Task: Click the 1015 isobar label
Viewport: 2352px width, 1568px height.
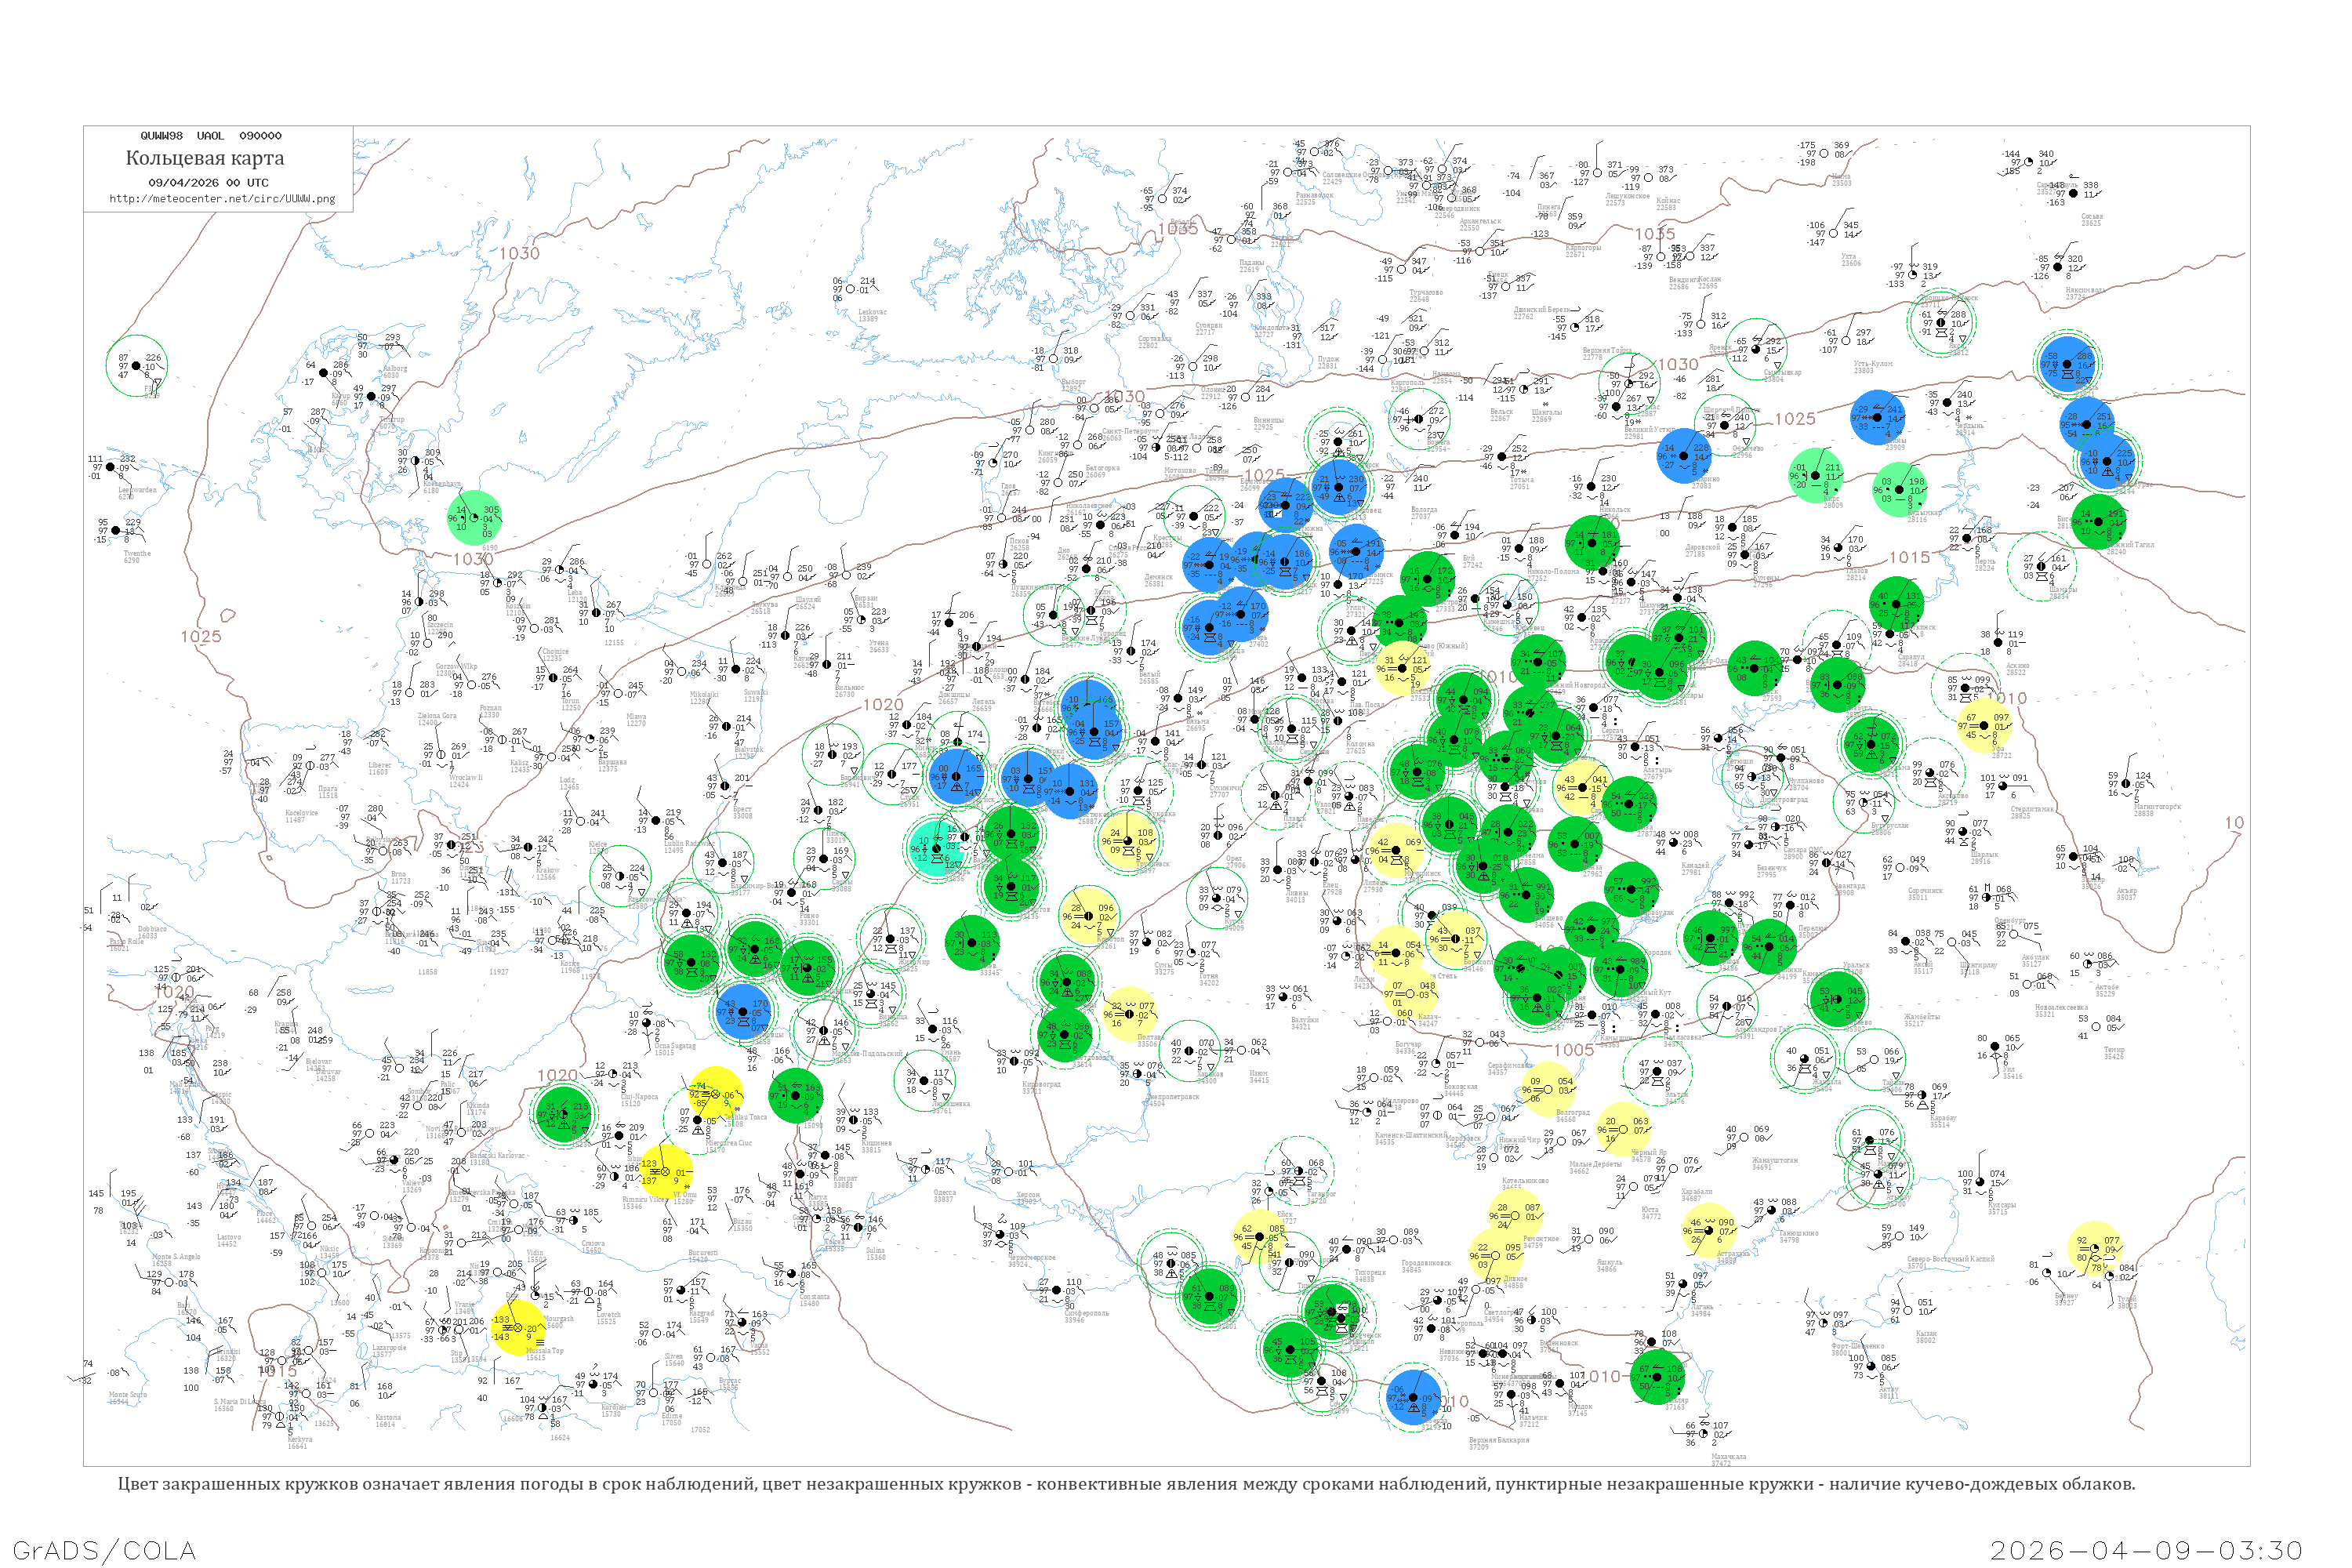Action: pyautogui.click(x=1908, y=557)
